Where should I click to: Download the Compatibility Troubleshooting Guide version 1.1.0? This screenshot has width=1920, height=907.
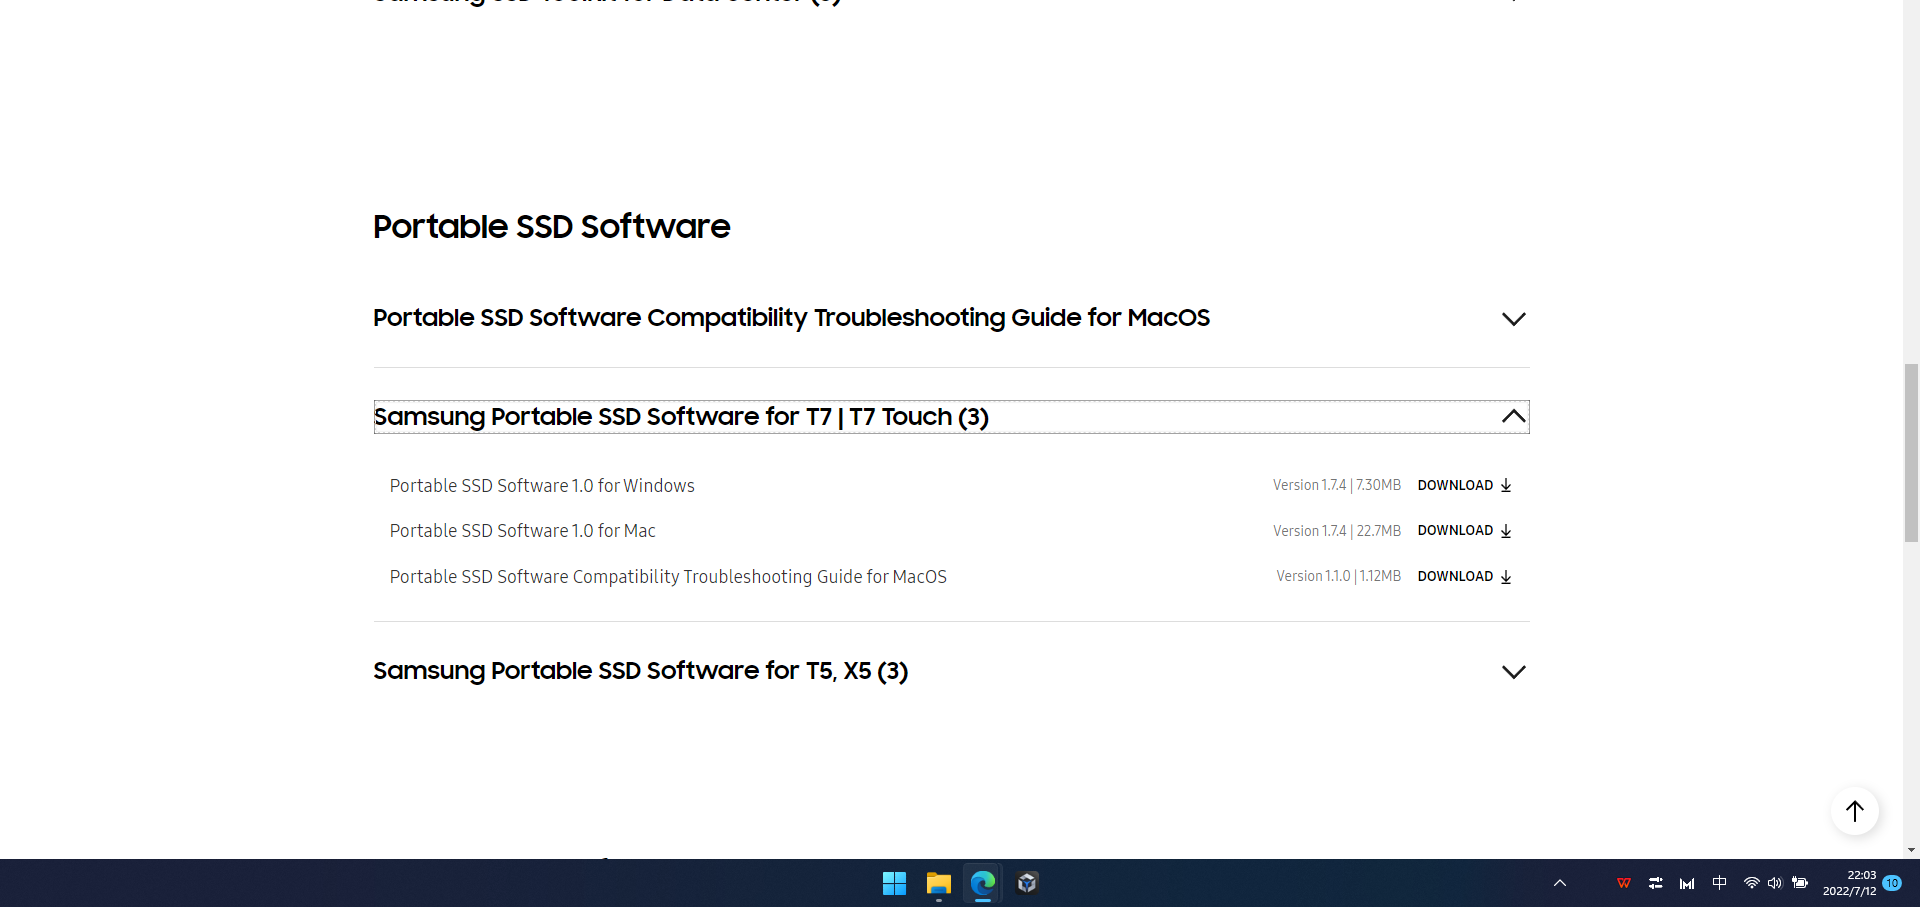tap(1464, 577)
